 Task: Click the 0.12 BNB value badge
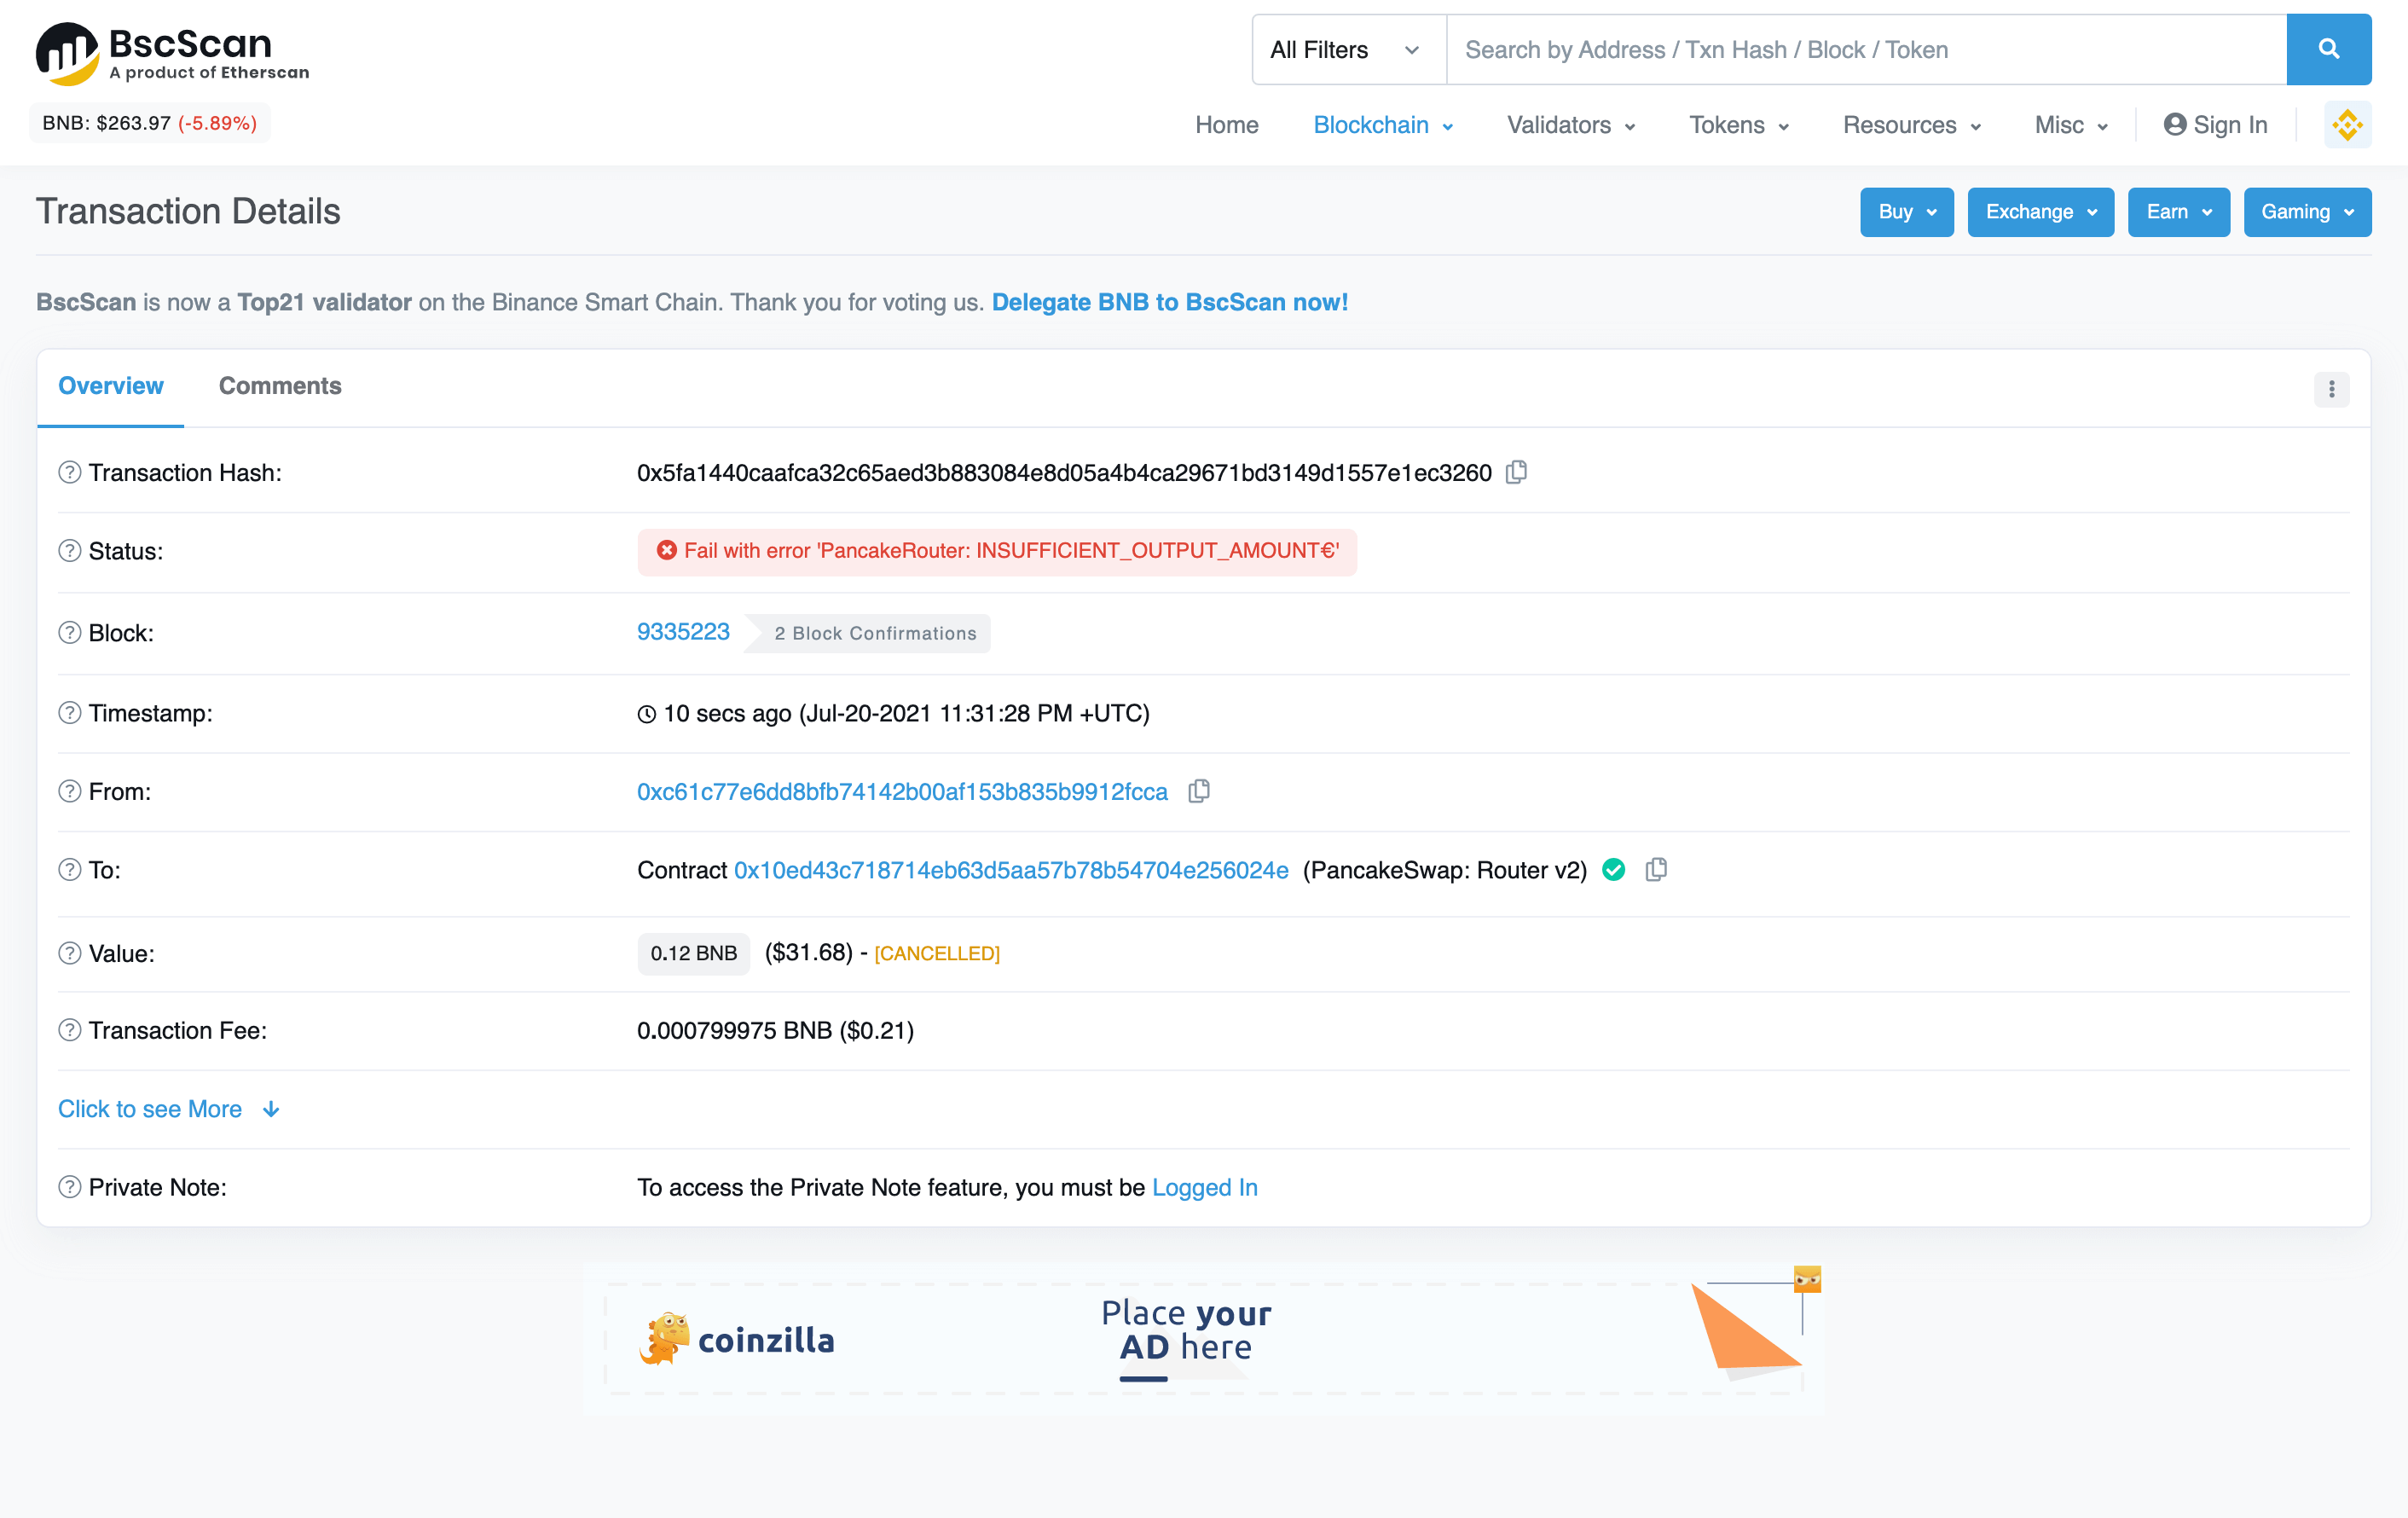[693, 953]
